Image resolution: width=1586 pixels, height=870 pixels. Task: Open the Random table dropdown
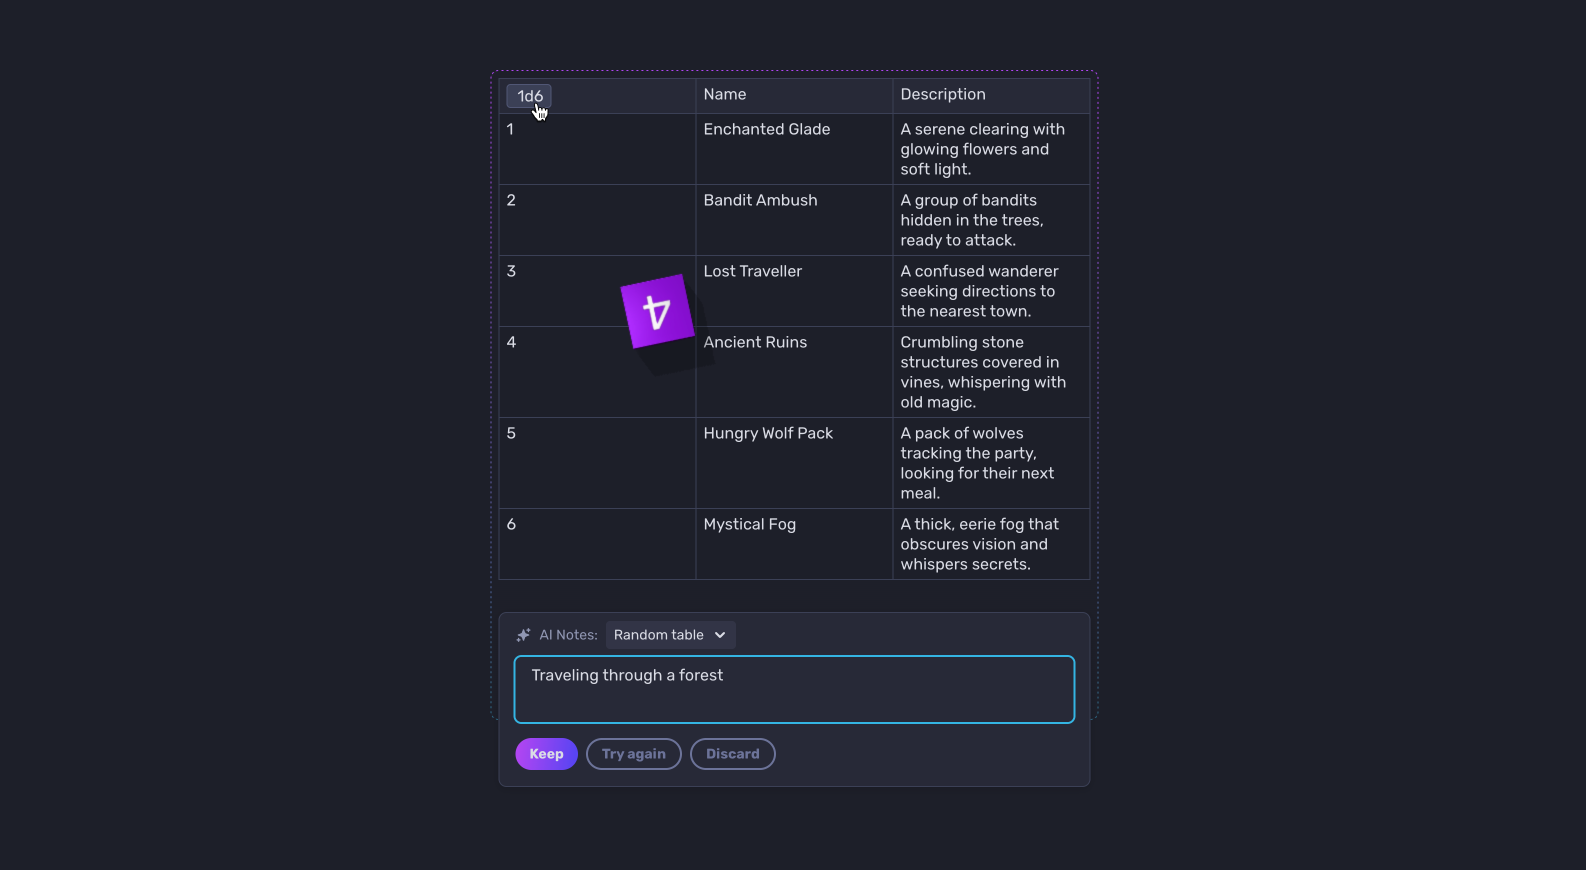tap(670, 635)
